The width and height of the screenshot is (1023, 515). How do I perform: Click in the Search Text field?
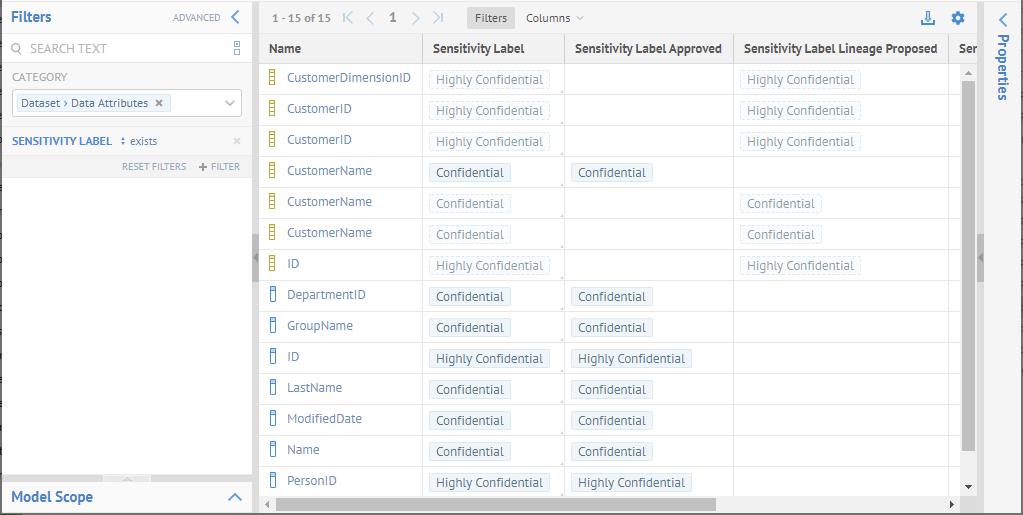pyautogui.click(x=120, y=48)
